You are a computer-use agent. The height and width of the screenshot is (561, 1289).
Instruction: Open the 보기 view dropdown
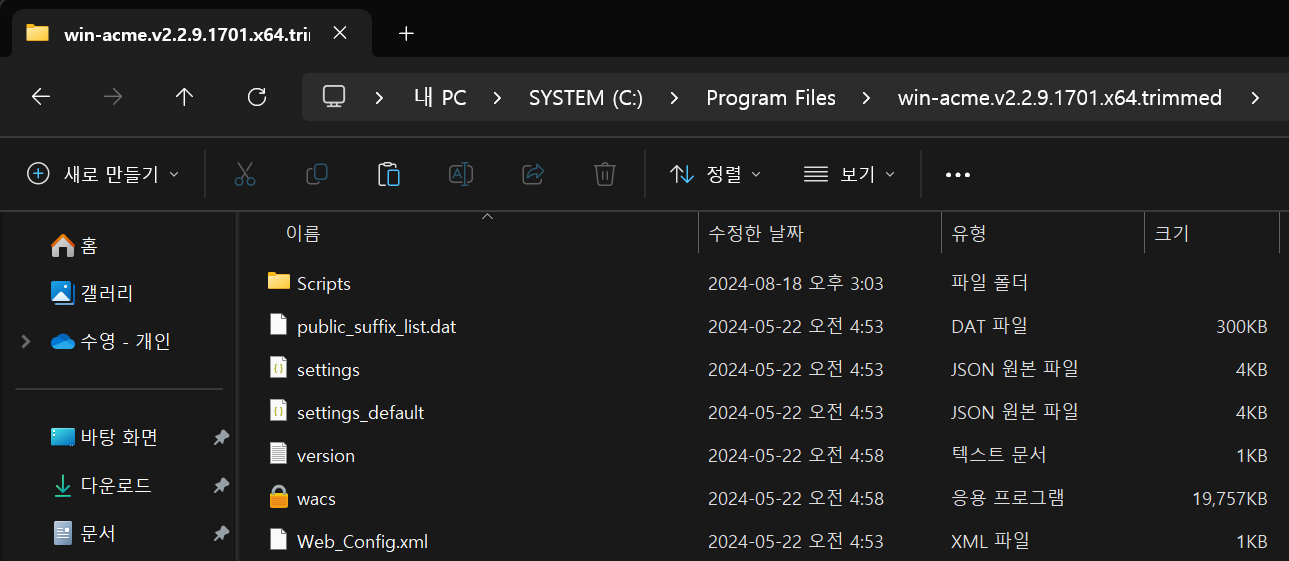tap(849, 174)
